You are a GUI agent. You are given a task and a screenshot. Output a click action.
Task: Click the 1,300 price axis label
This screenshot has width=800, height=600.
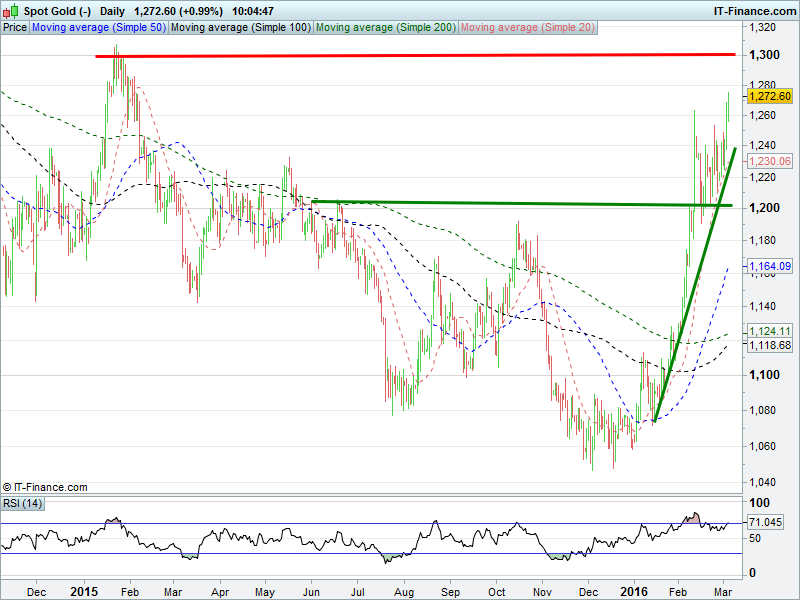[764, 55]
